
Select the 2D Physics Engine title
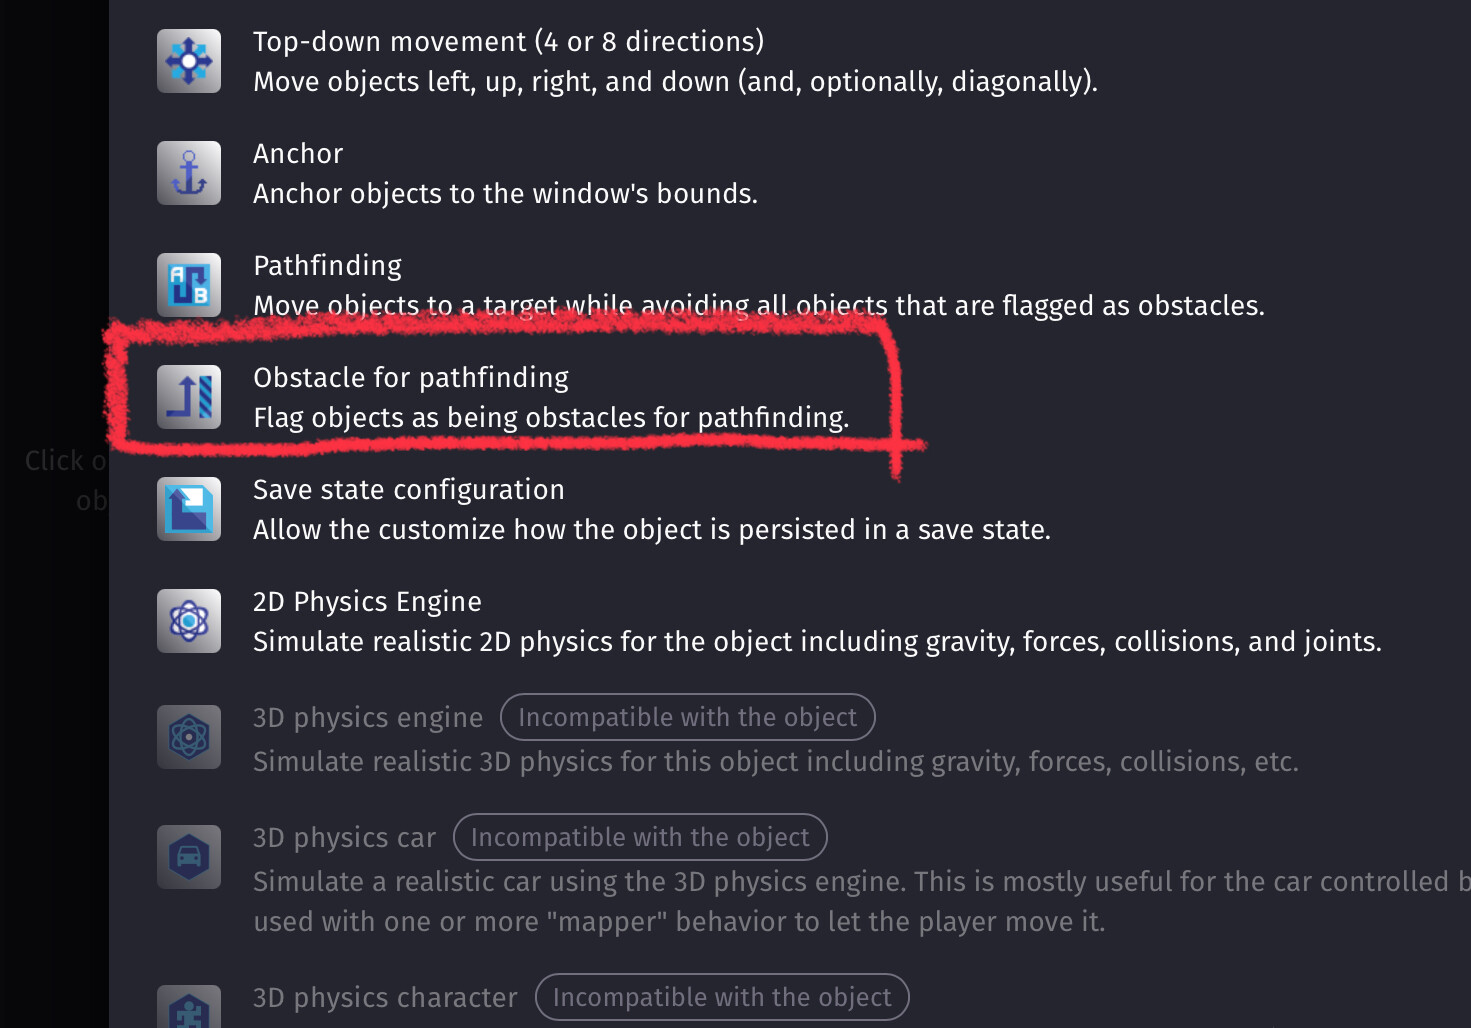[367, 601]
